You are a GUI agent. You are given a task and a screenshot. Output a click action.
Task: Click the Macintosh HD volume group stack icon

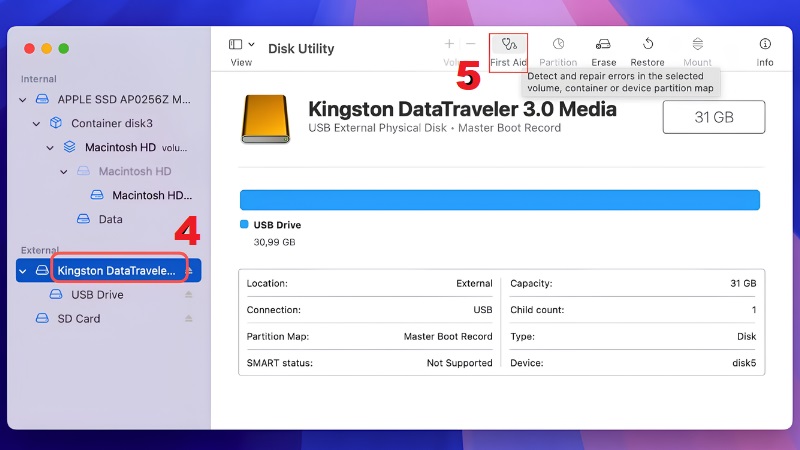[x=69, y=147]
